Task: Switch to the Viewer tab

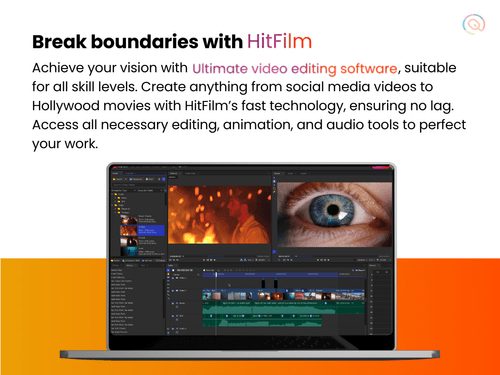Action: 277,173
